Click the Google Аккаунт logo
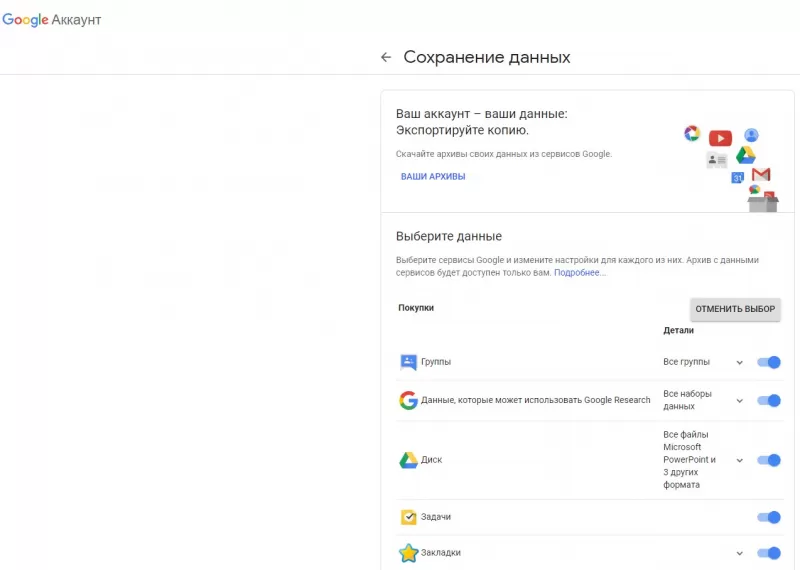Viewport: 800px width, 570px height. pos(52,20)
